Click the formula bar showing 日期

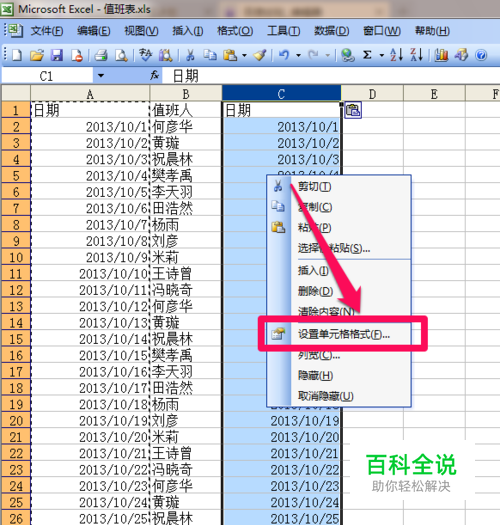[330, 76]
